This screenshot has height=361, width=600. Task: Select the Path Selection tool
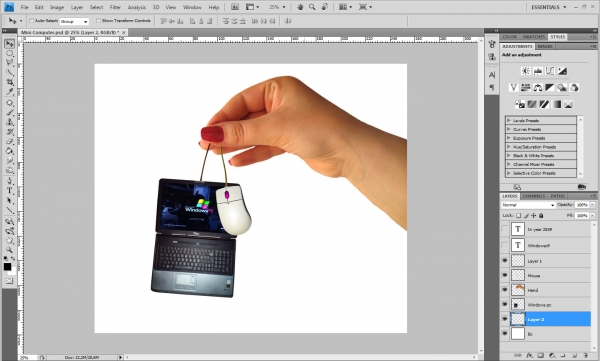point(10,201)
